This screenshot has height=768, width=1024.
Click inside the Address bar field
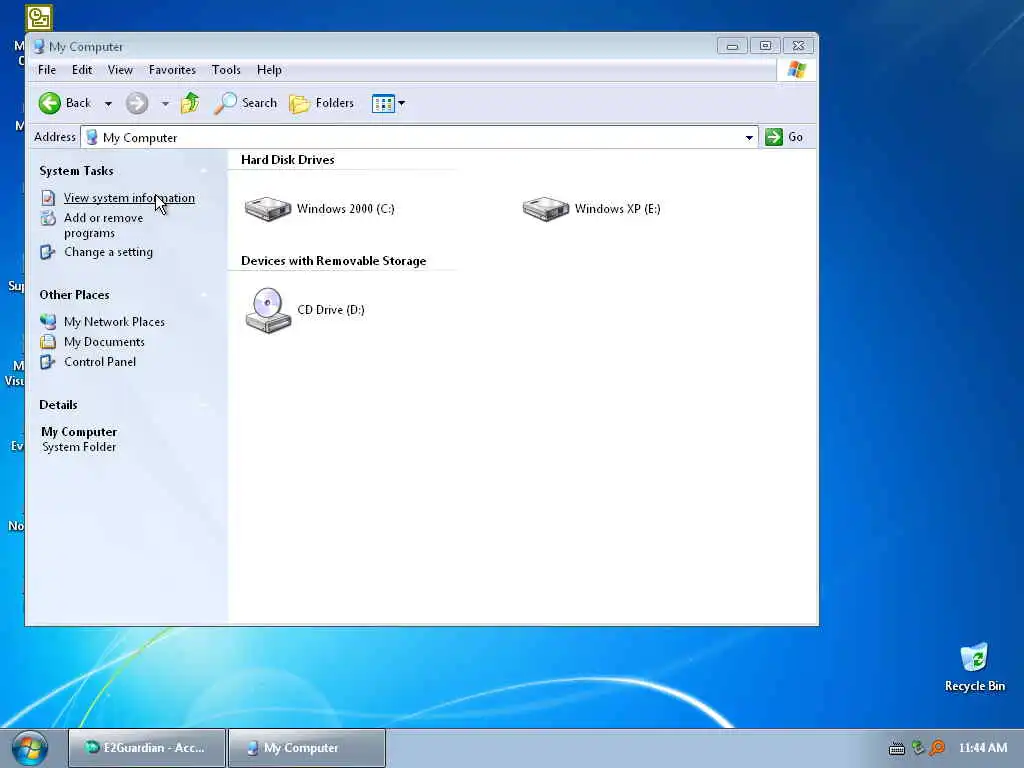419,137
